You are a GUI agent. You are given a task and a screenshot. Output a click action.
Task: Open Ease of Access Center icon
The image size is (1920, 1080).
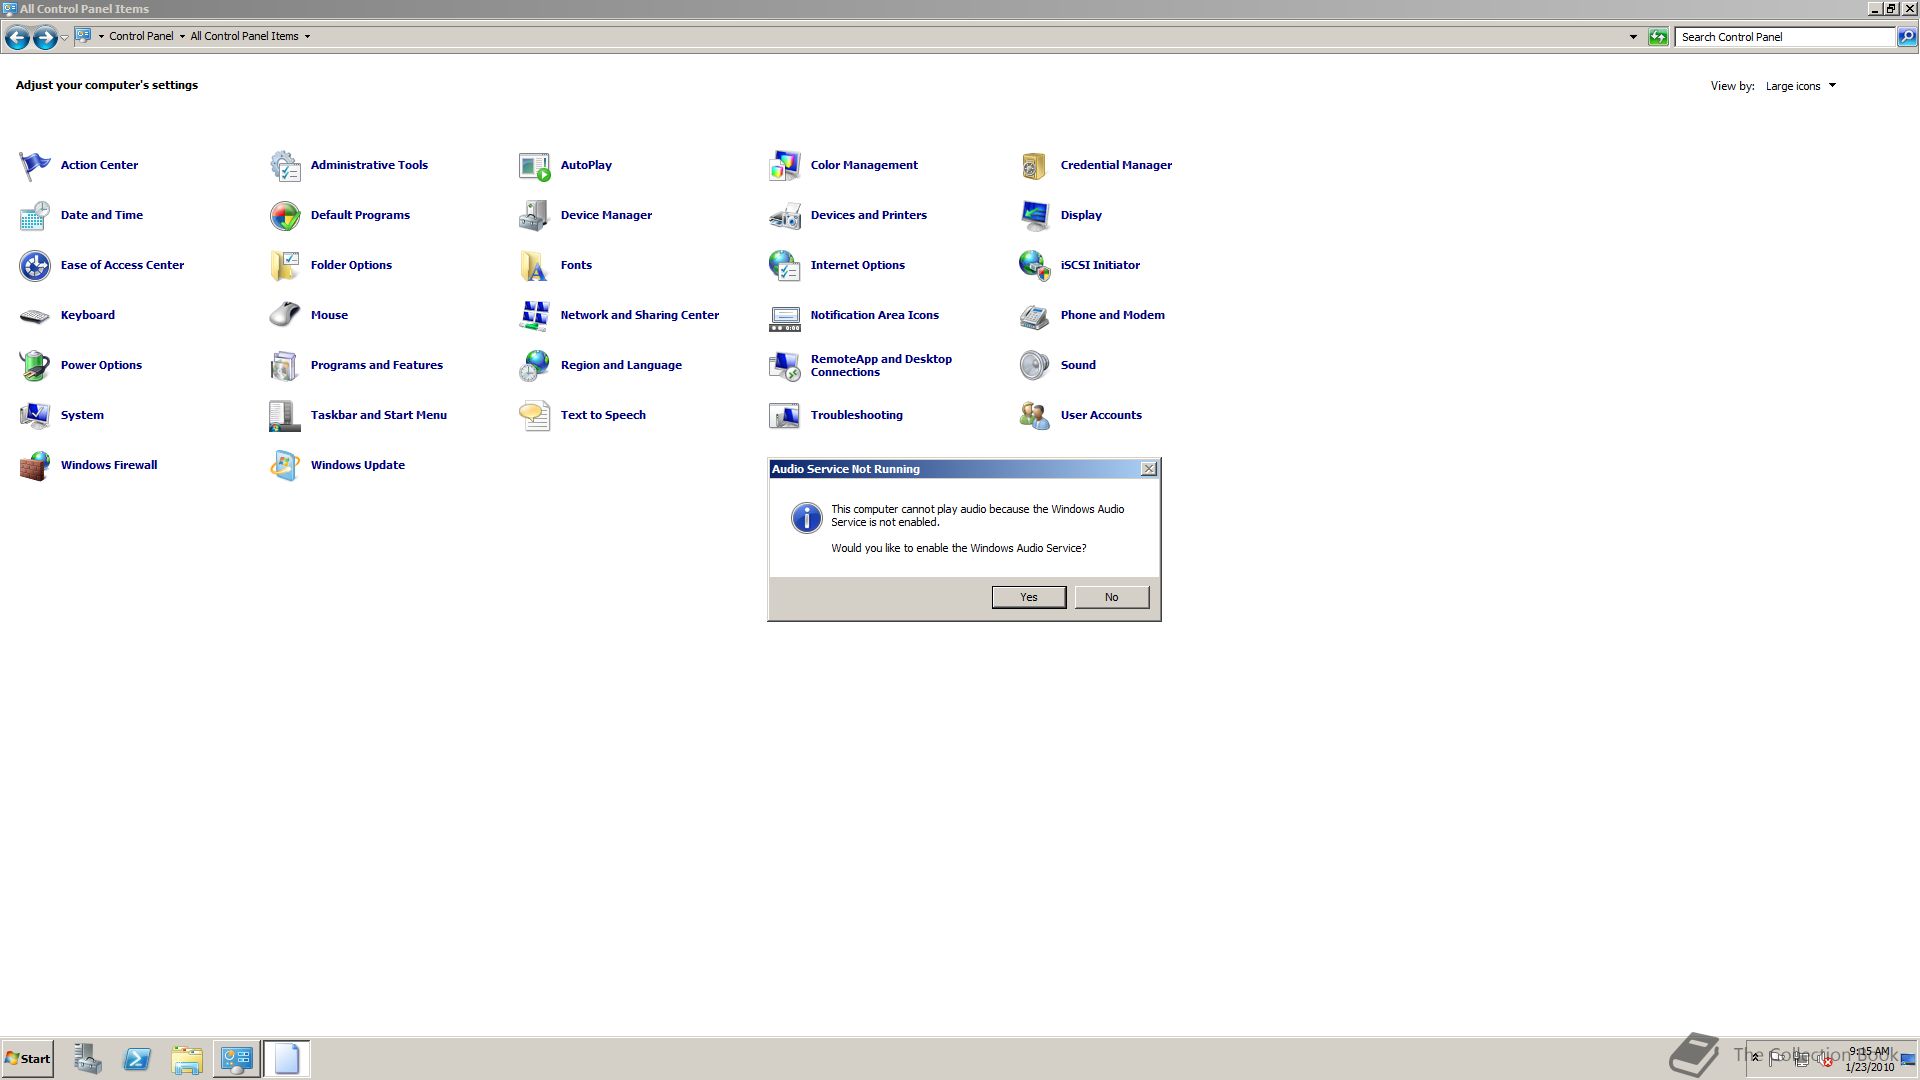point(35,265)
